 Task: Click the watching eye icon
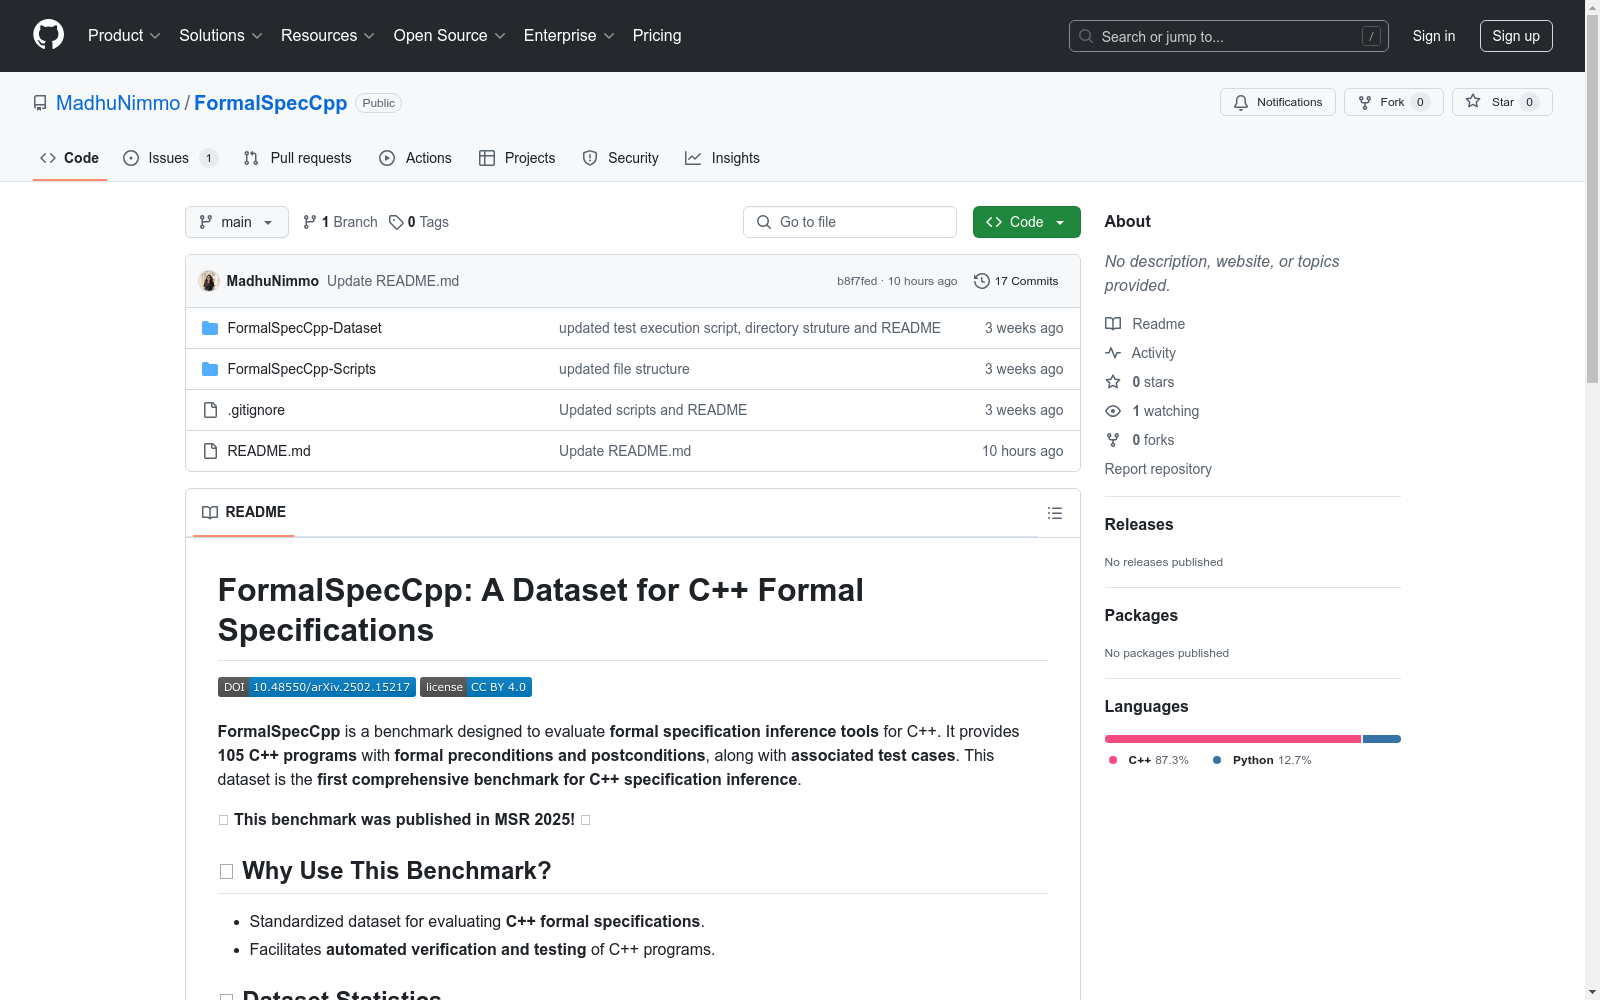pyautogui.click(x=1113, y=411)
